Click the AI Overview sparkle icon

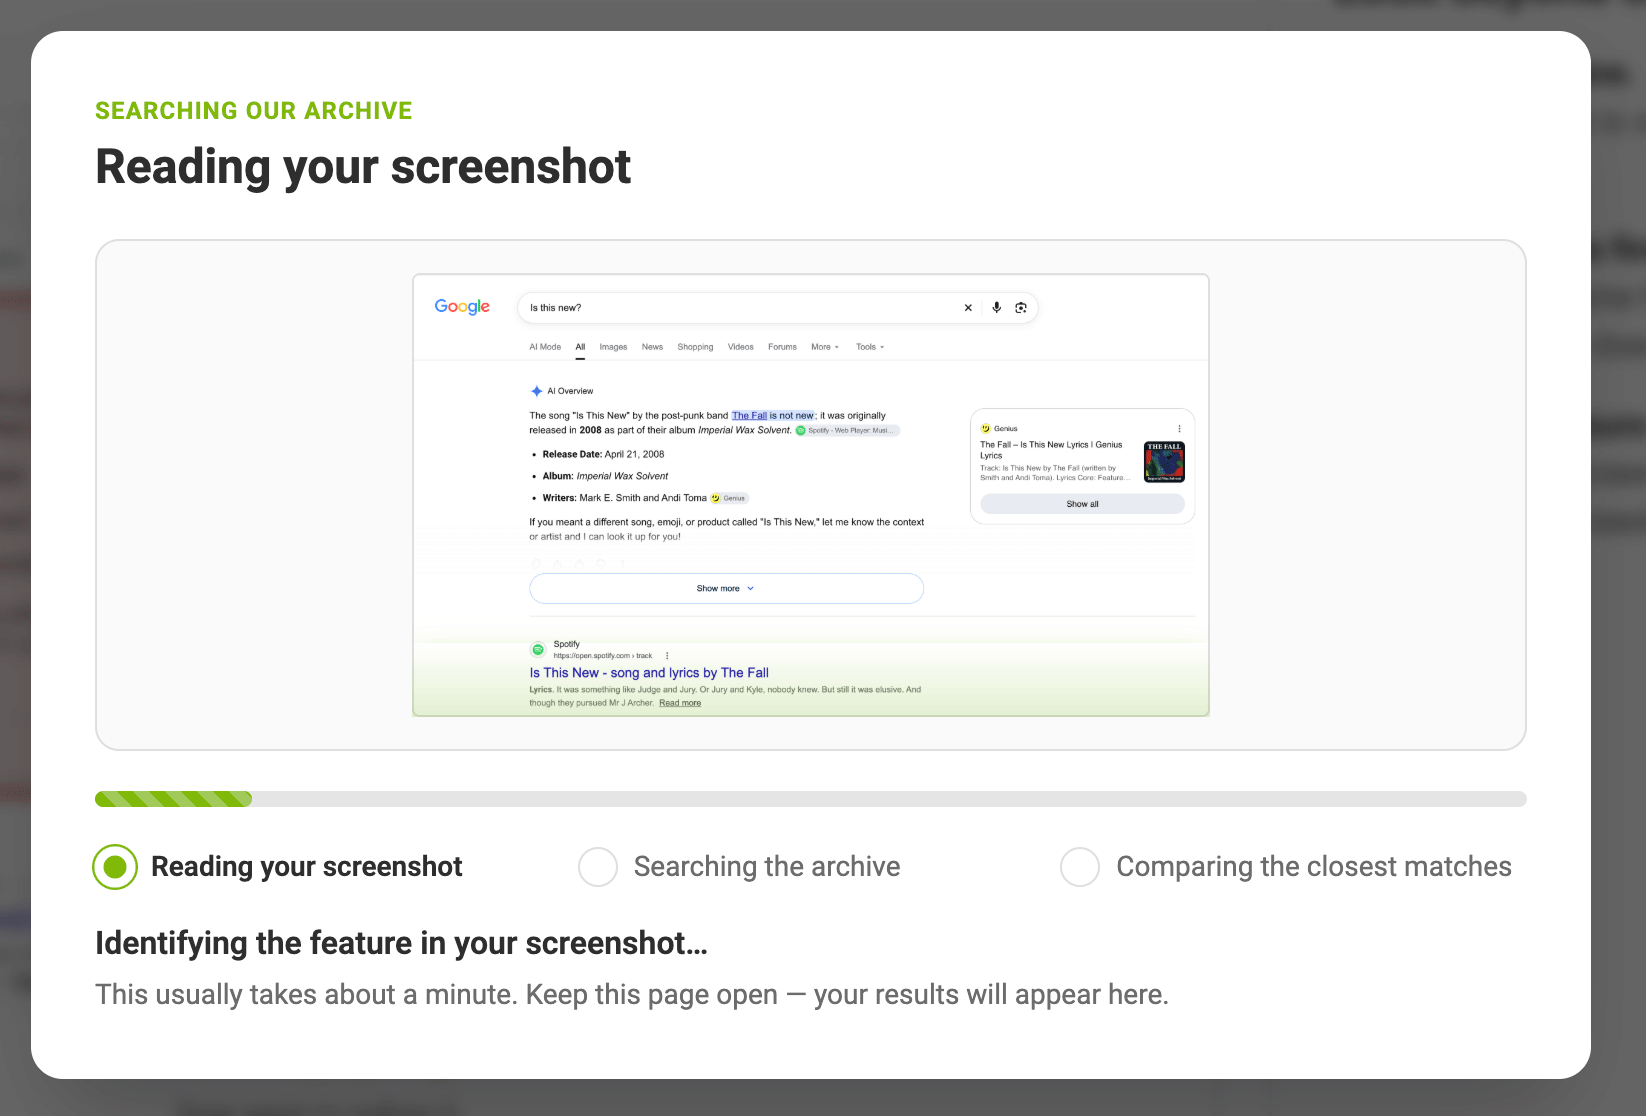tap(536, 391)
